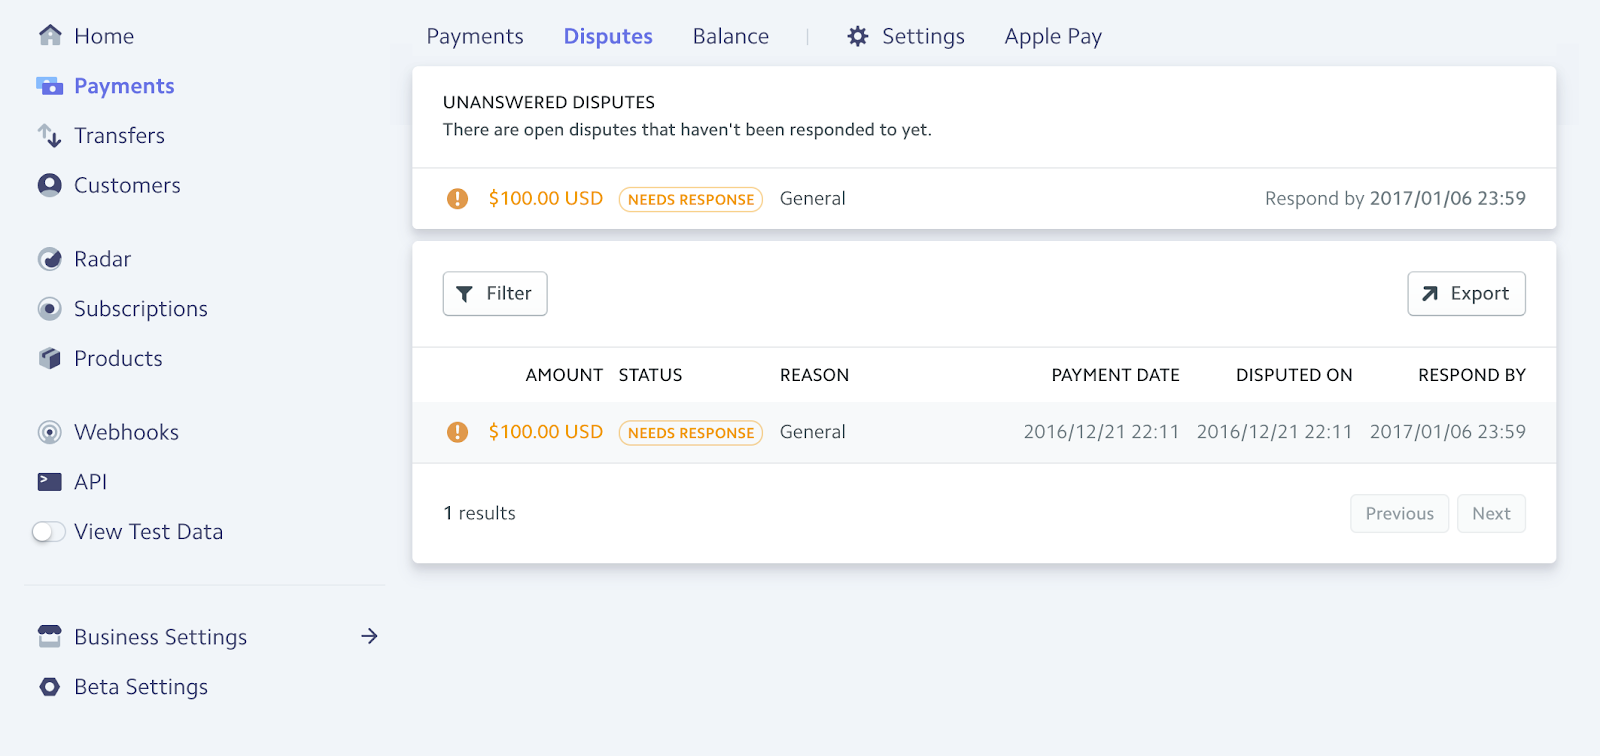Open Transfers via its arrows icon

coord(50,135)
